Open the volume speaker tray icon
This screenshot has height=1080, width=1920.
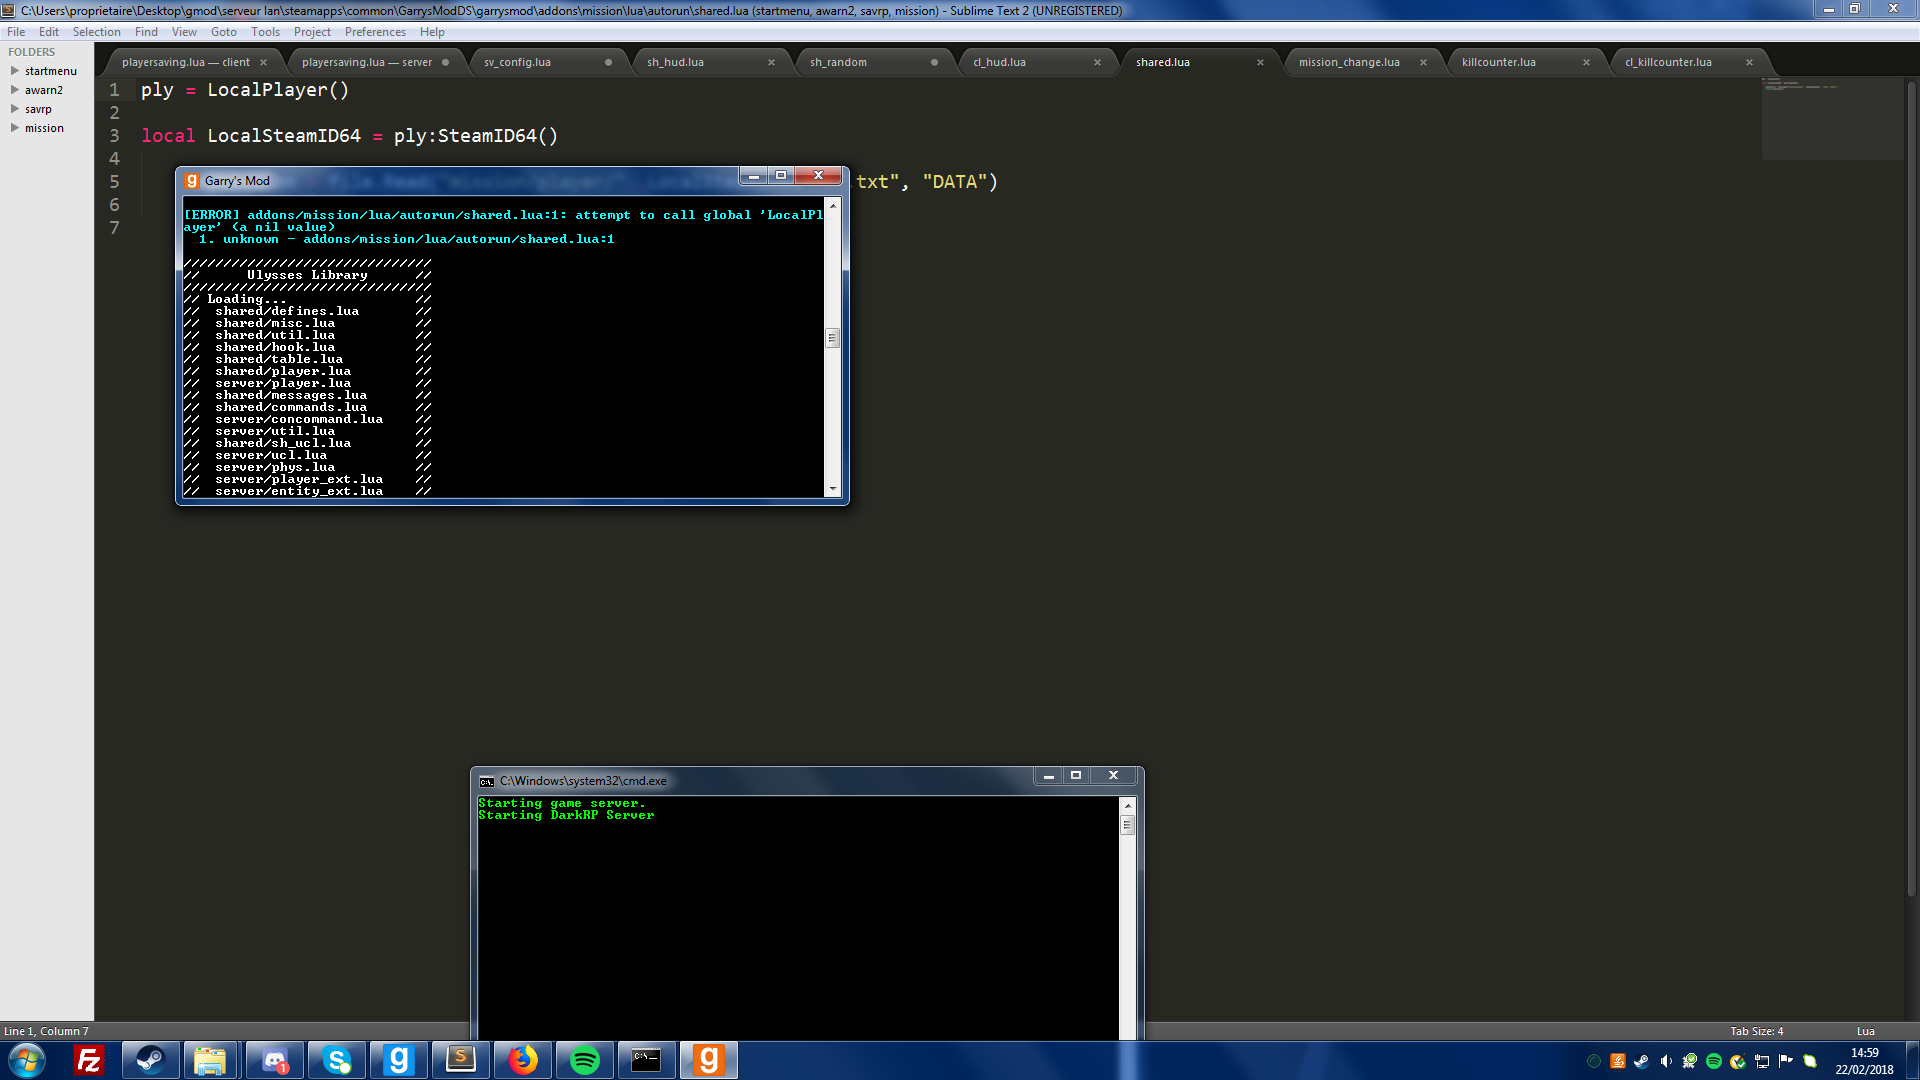(1666, 1061)
